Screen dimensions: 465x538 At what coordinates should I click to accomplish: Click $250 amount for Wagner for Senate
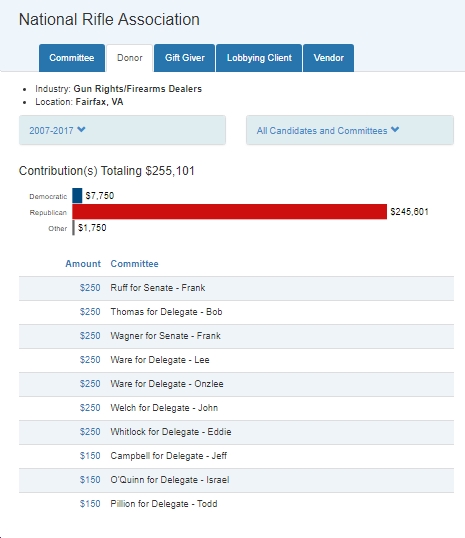click(x=90, y=336)
